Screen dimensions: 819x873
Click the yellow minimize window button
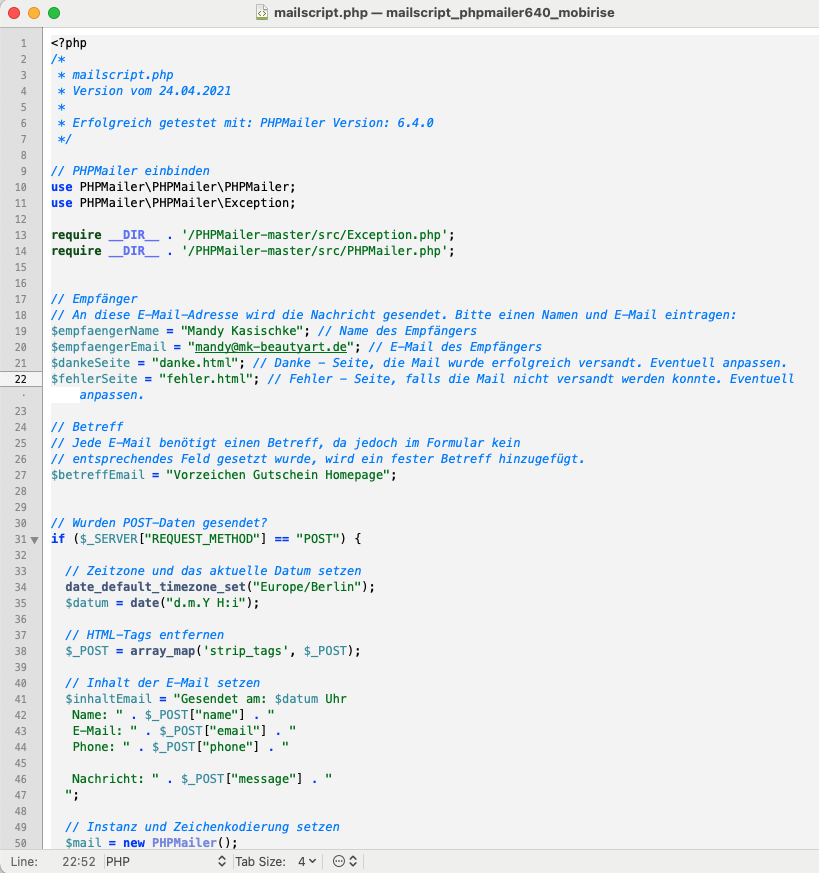click(x=34, y=13)
